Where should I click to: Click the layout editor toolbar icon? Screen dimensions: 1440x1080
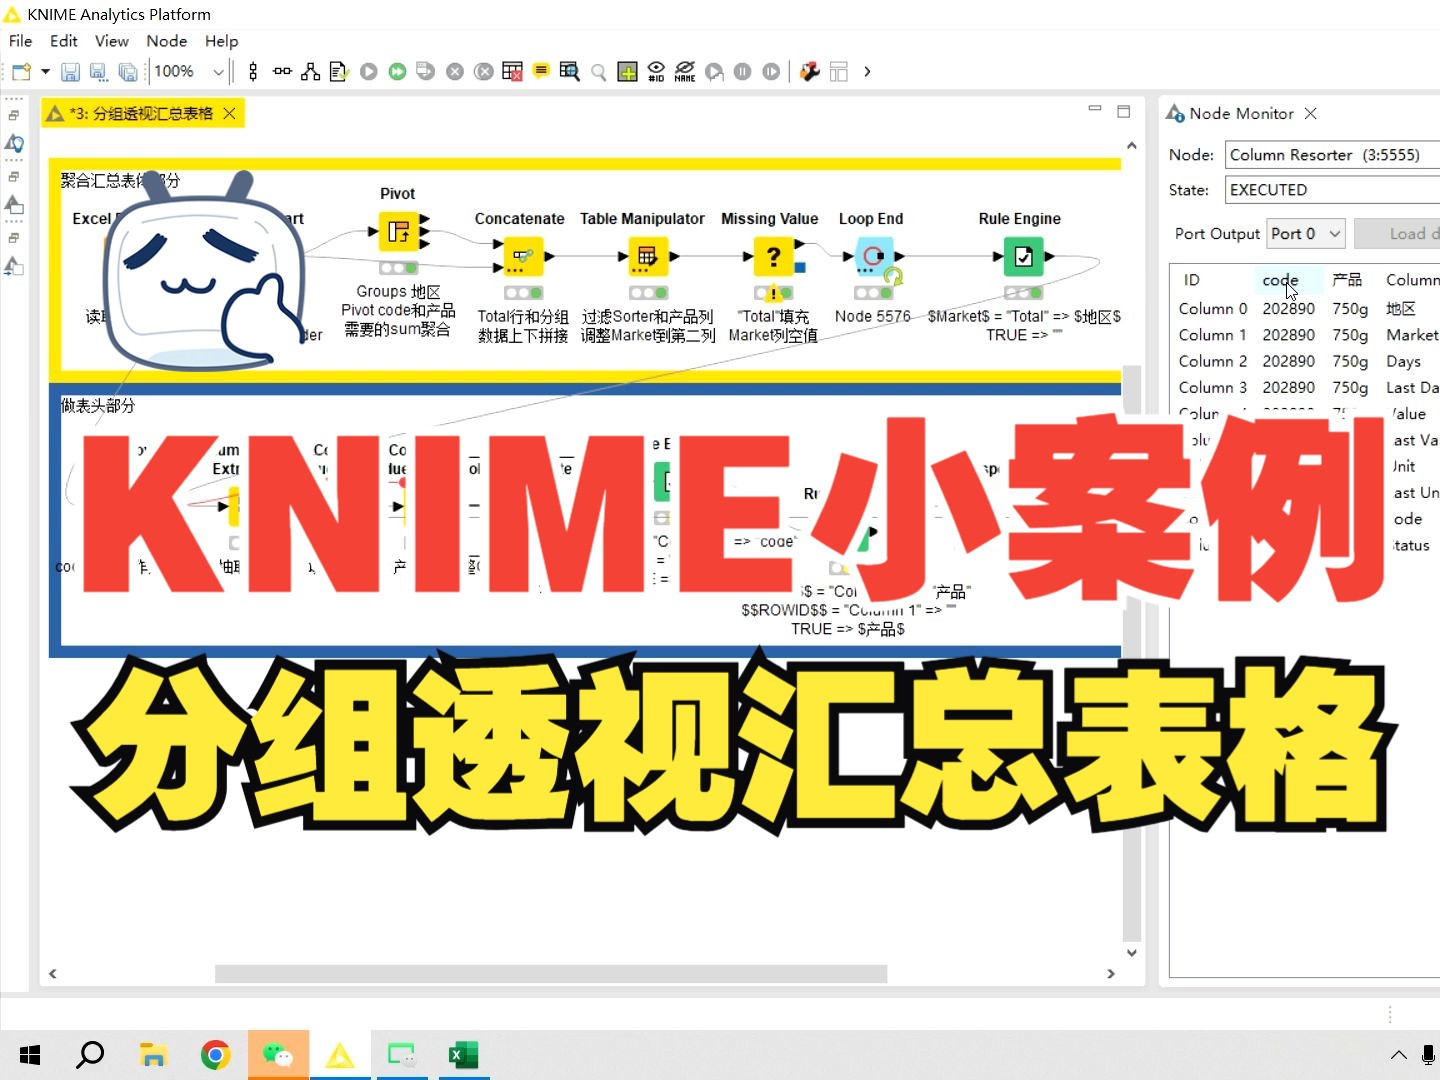tap(838, 72)
